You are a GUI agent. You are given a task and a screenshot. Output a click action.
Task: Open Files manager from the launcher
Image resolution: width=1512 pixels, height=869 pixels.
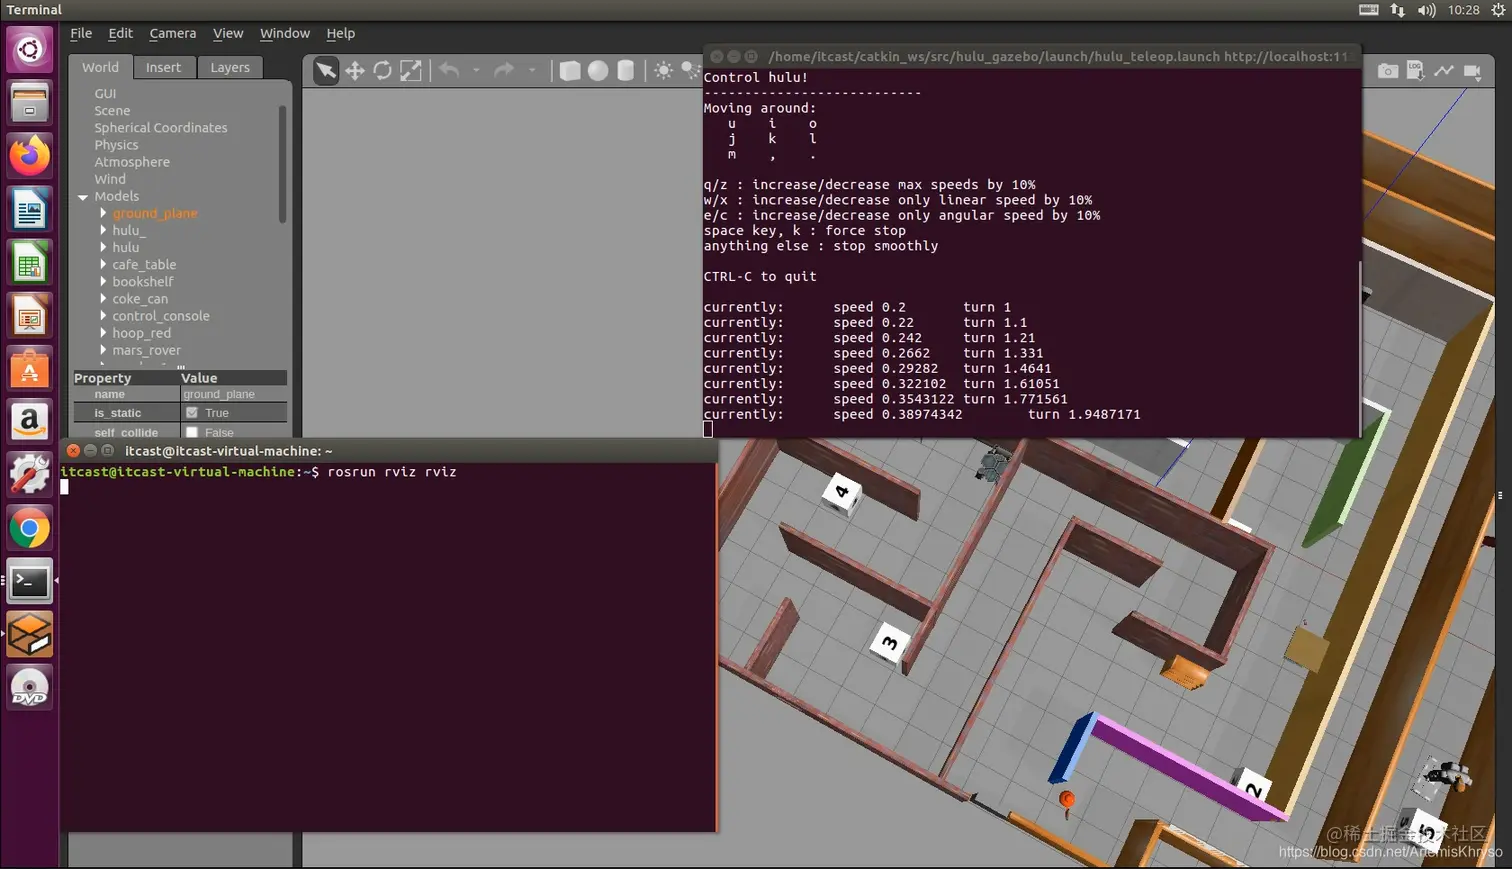tap(30, 103)
